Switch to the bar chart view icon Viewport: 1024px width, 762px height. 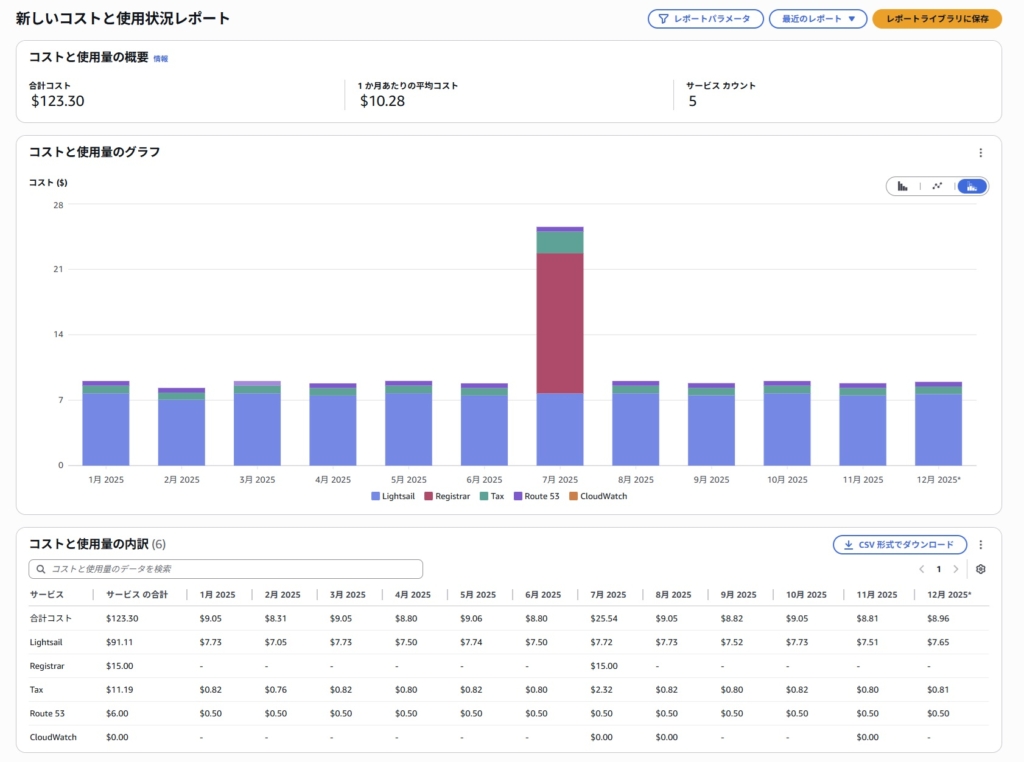(903, 186)
